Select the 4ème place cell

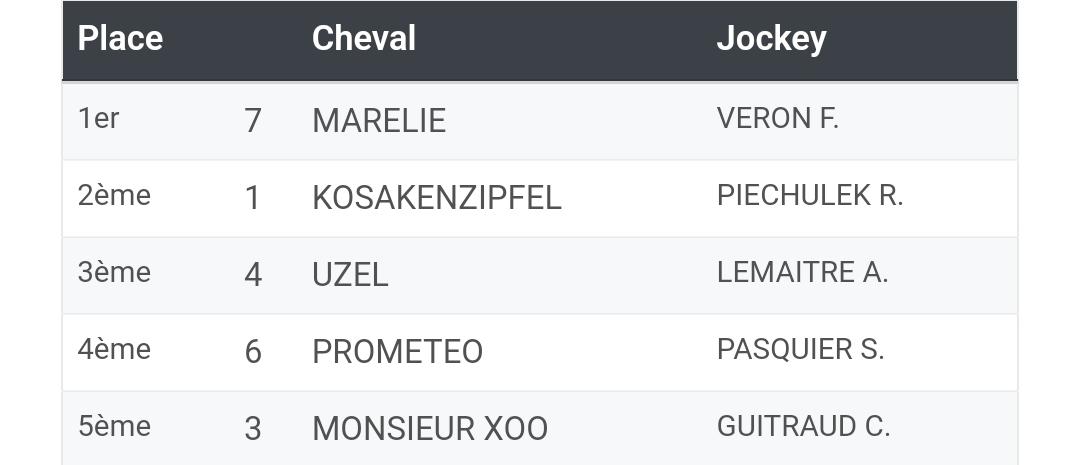point(114,349)
